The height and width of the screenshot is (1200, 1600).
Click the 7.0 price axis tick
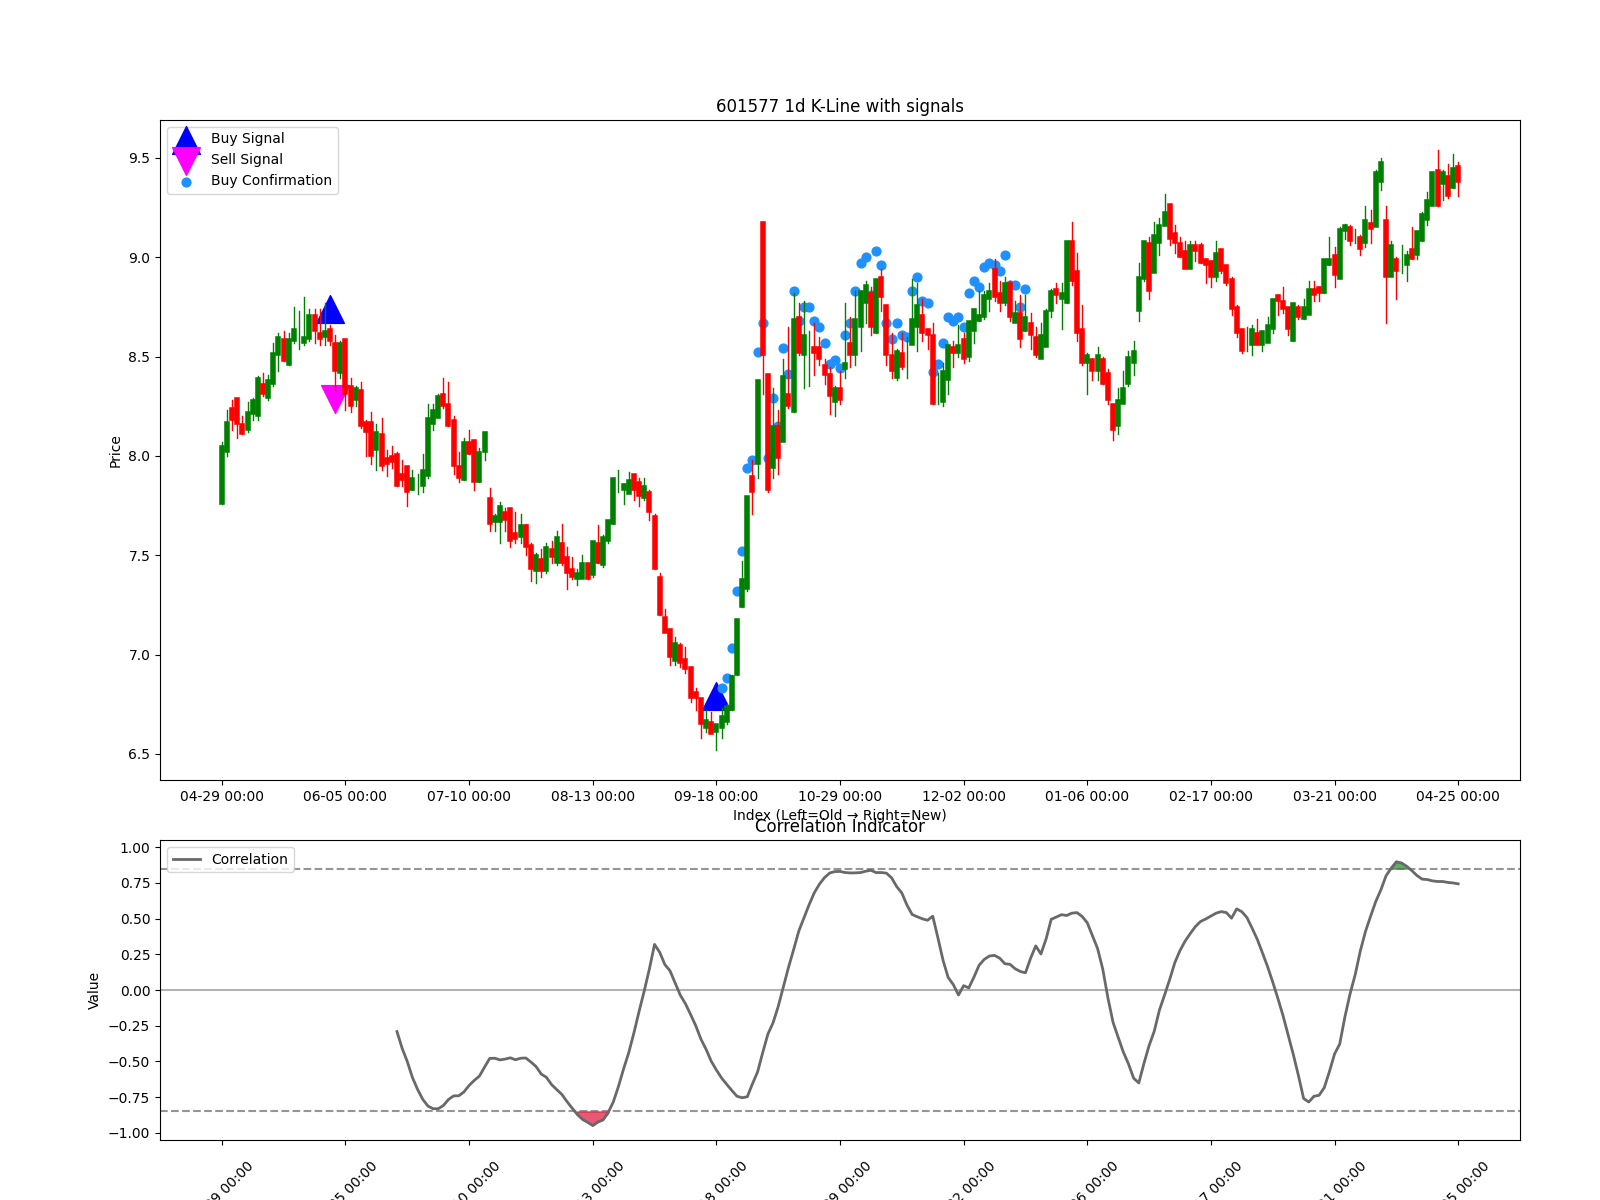139,656
